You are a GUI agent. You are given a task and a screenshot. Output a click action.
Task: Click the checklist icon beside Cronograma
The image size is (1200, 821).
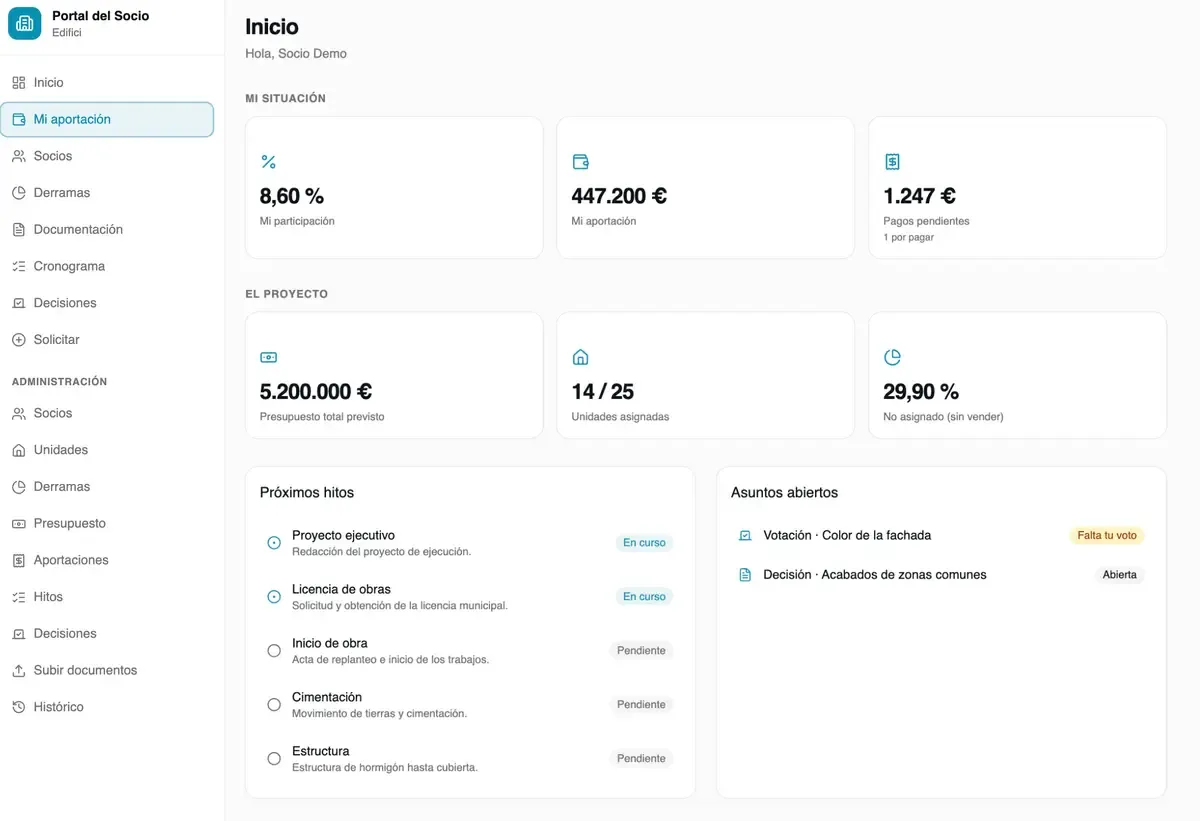19,266
